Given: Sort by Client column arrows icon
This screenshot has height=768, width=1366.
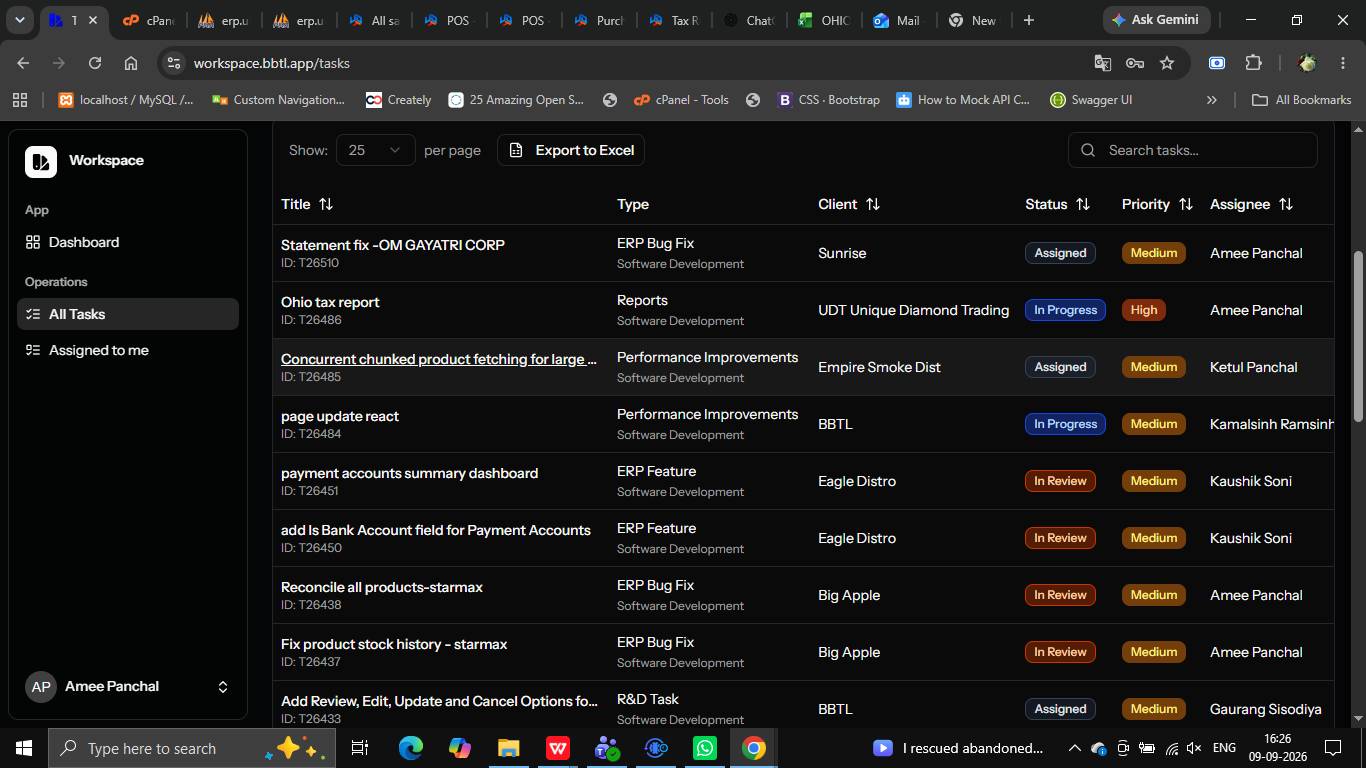Looking at the screenshot, I should tap(873, 204).
